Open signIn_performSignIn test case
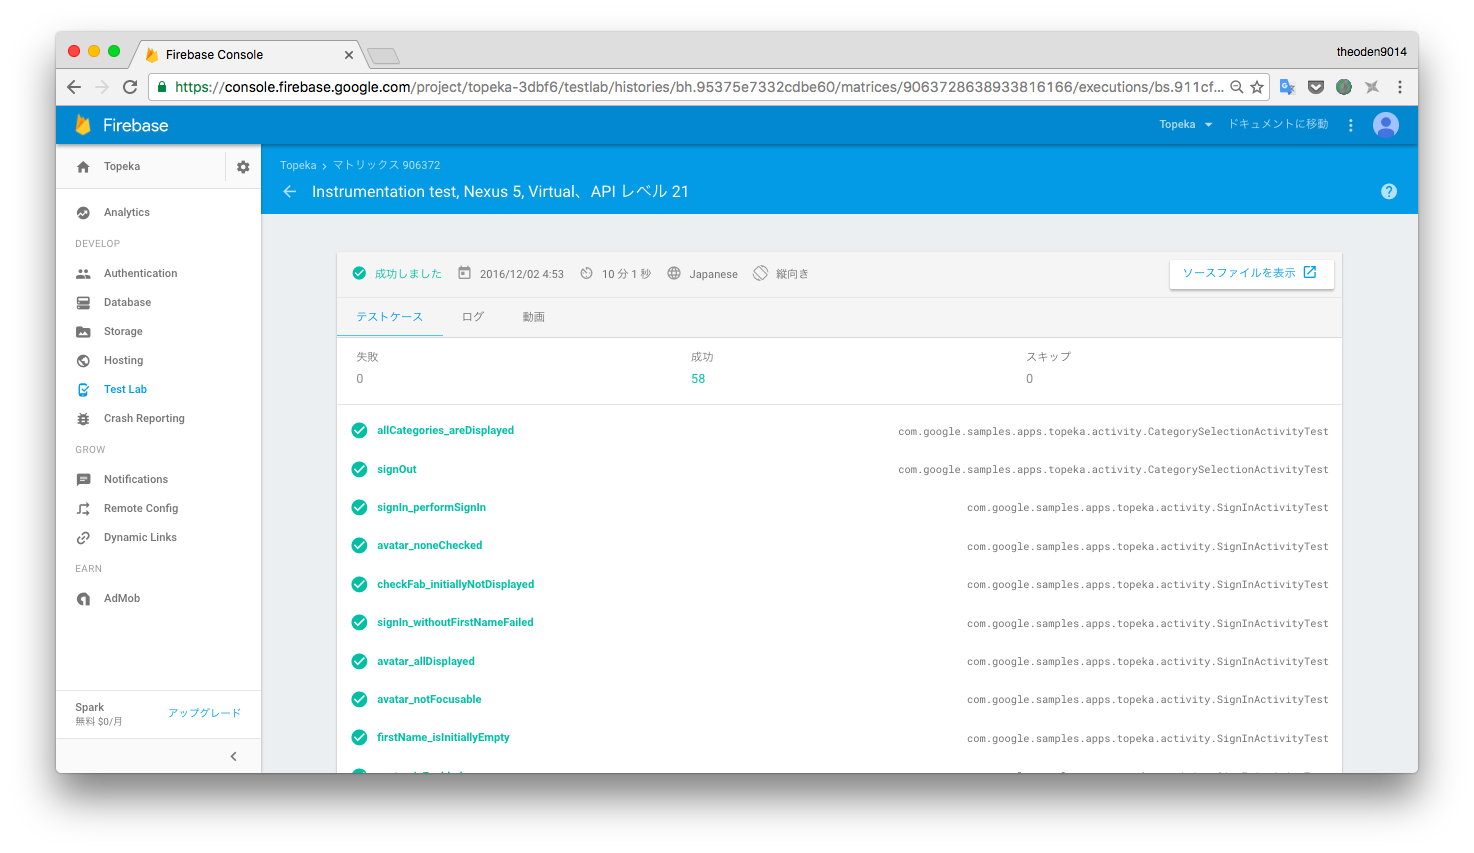Viewport: 1474px width, 853px height. pyautogui.click(x=431, y=508)
